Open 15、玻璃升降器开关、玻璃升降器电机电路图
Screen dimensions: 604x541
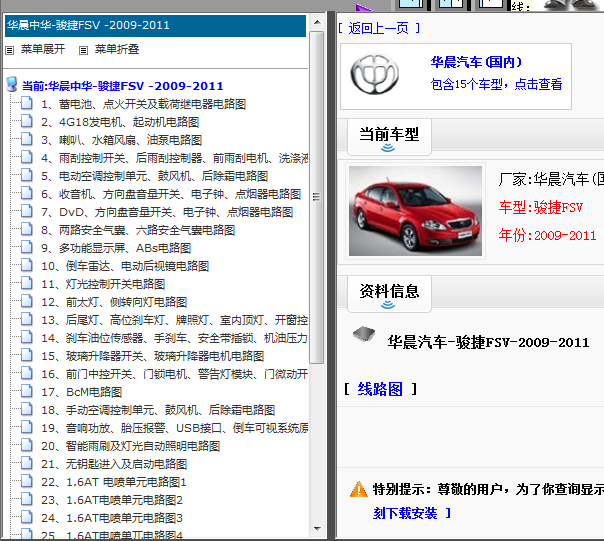coord(153,356)
